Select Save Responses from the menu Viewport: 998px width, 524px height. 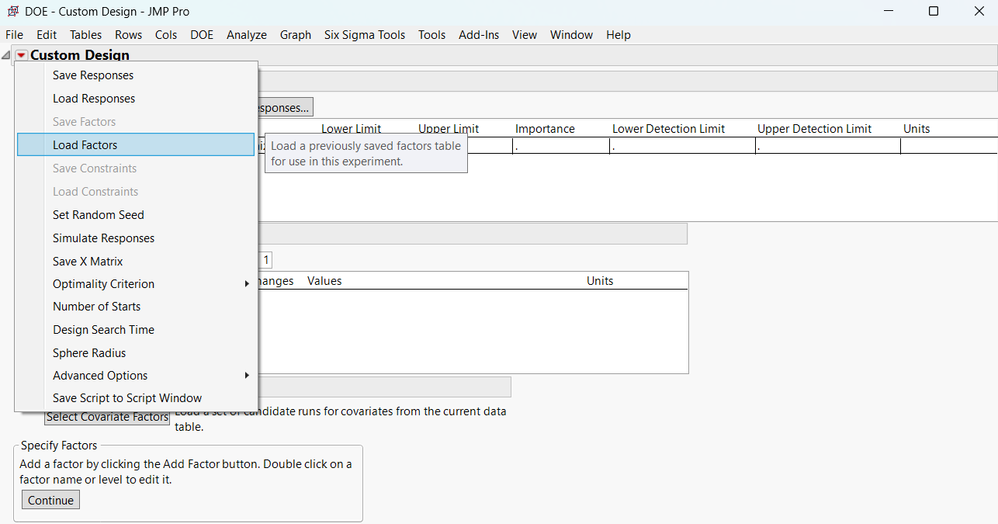[x=93, y=75]
